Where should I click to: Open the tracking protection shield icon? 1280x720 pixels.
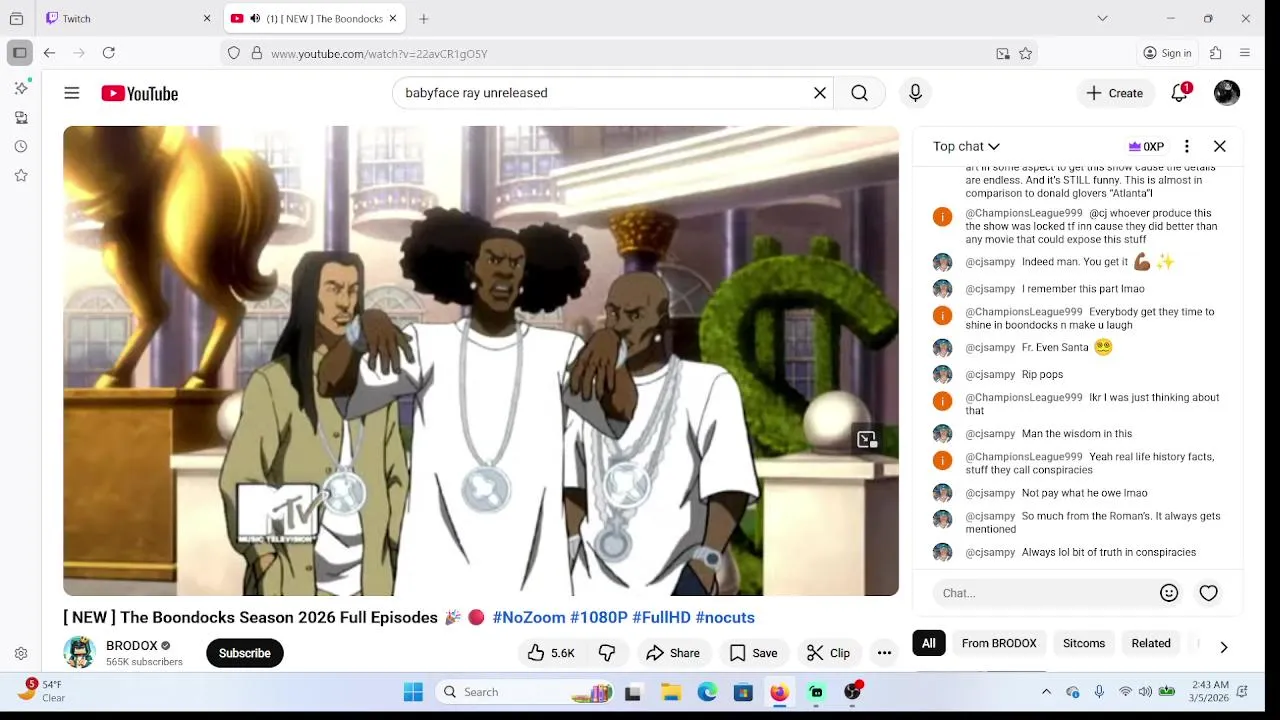(x=234, y=53)
